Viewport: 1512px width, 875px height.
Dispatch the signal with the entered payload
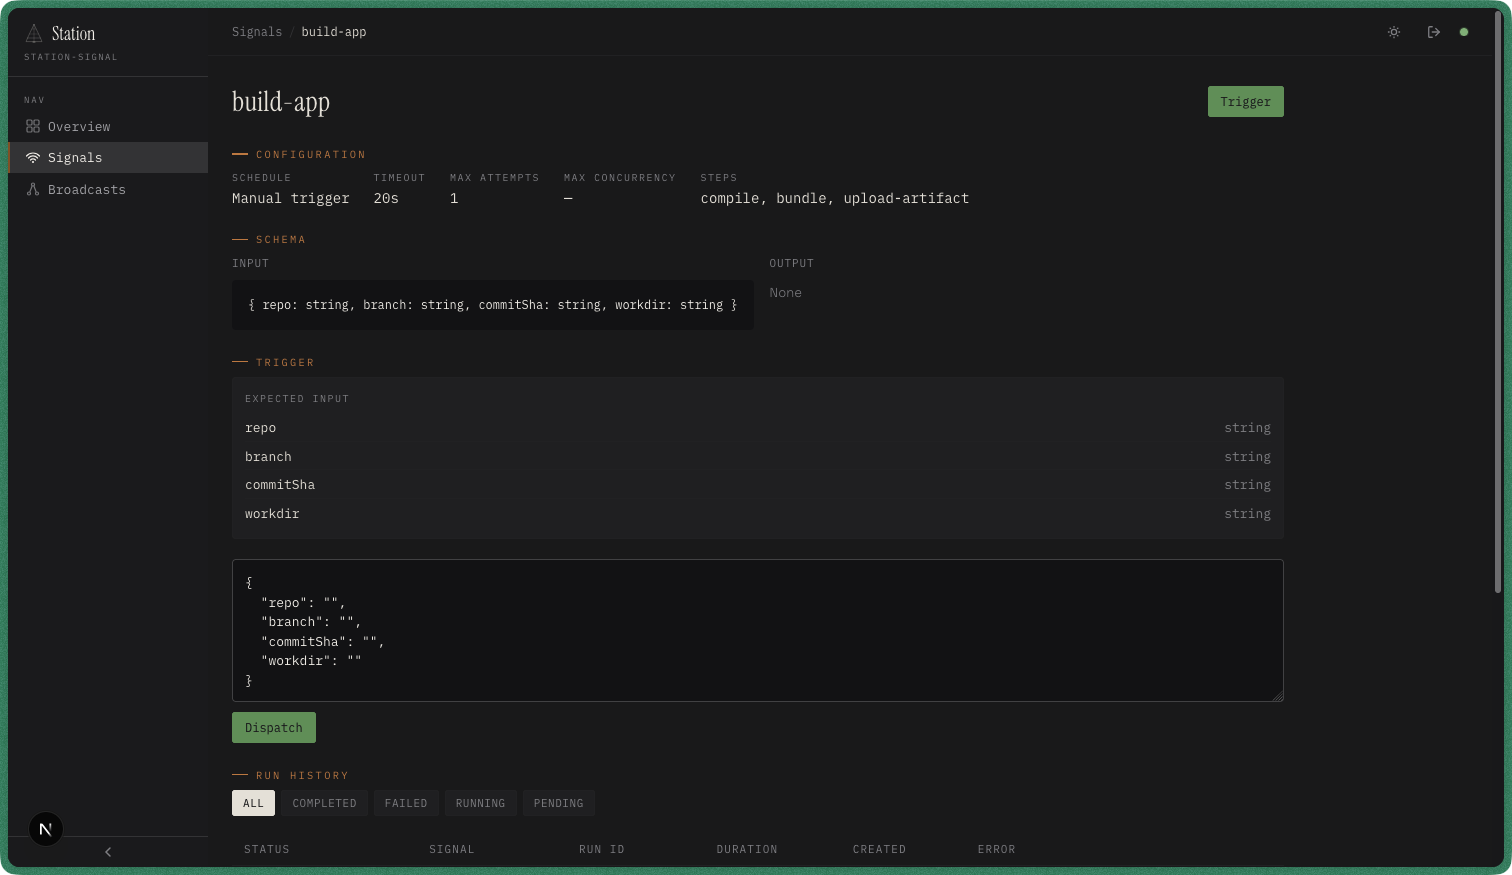pos(273,727)
